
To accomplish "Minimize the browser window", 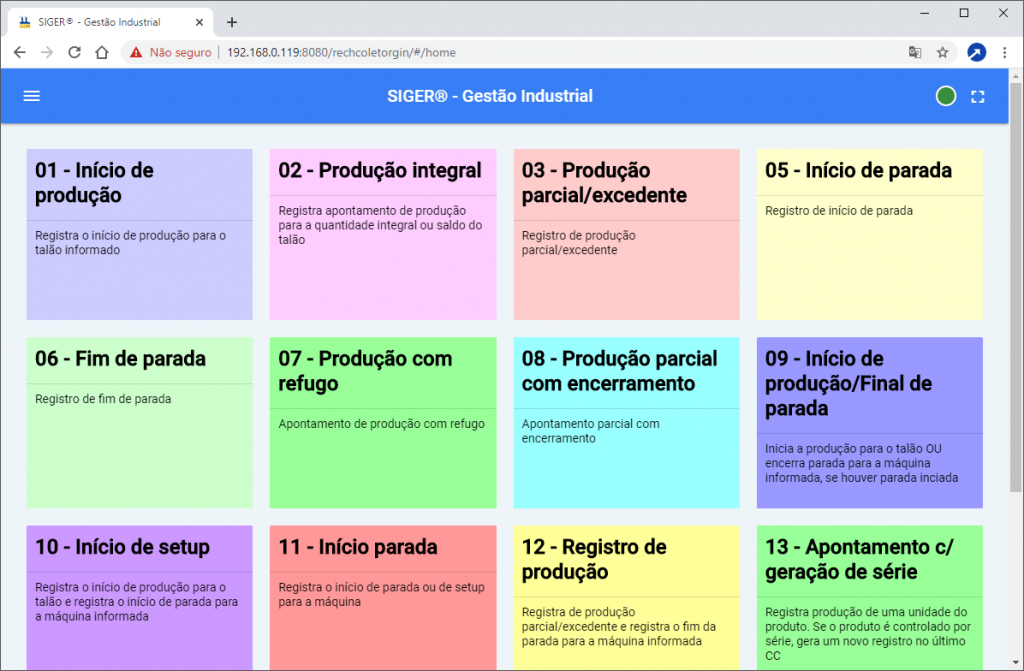I will (x=925, y=13).
